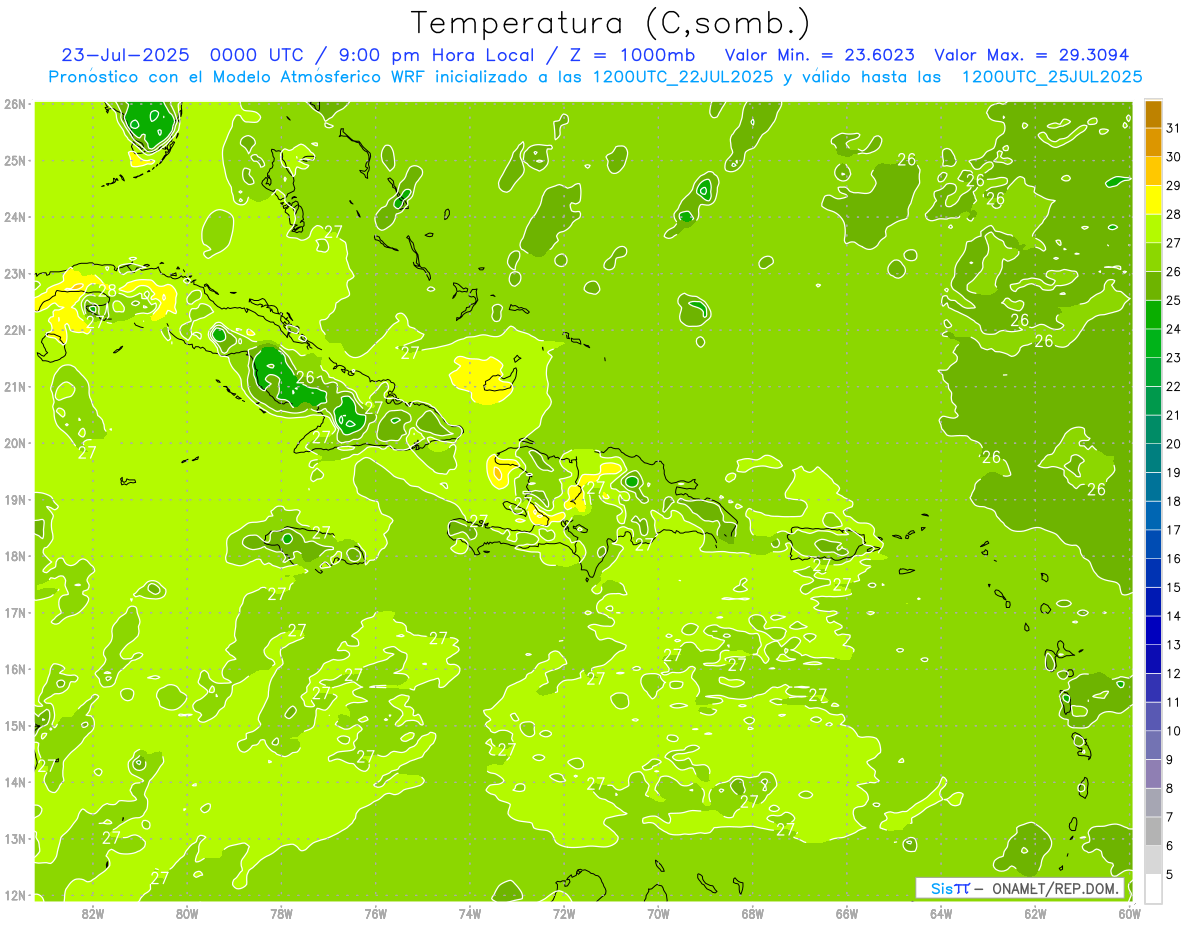Click the '64W' longitude axis label

[941, 913]
